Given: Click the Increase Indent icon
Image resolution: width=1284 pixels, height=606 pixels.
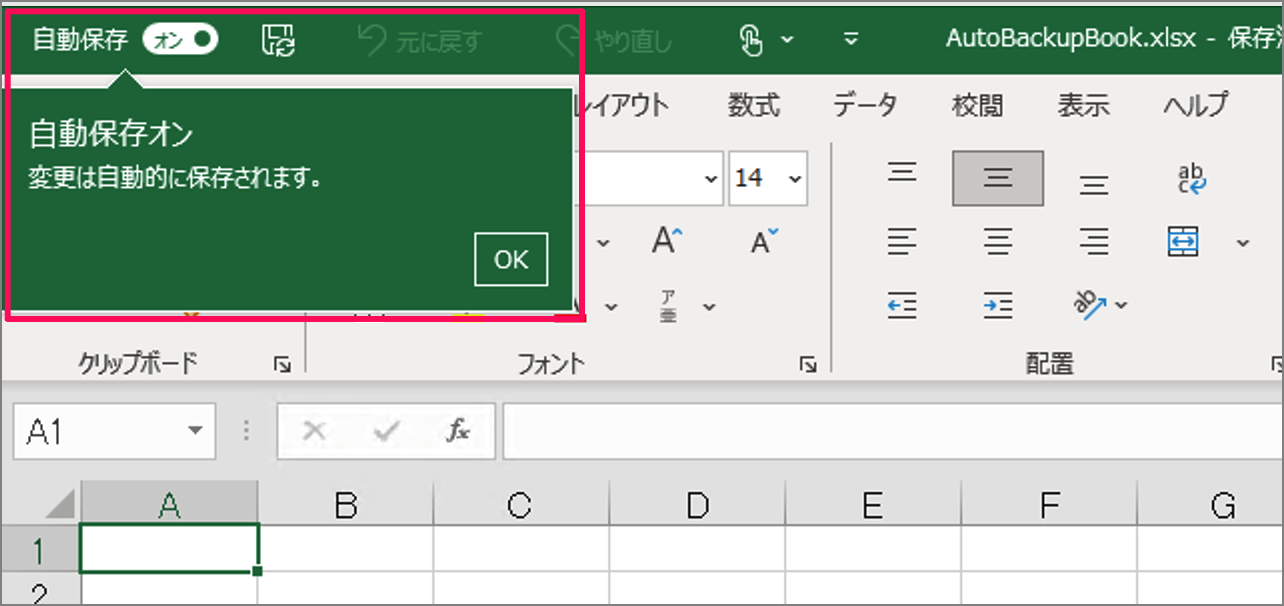Looking at the screenshot, I should [997, 305].
